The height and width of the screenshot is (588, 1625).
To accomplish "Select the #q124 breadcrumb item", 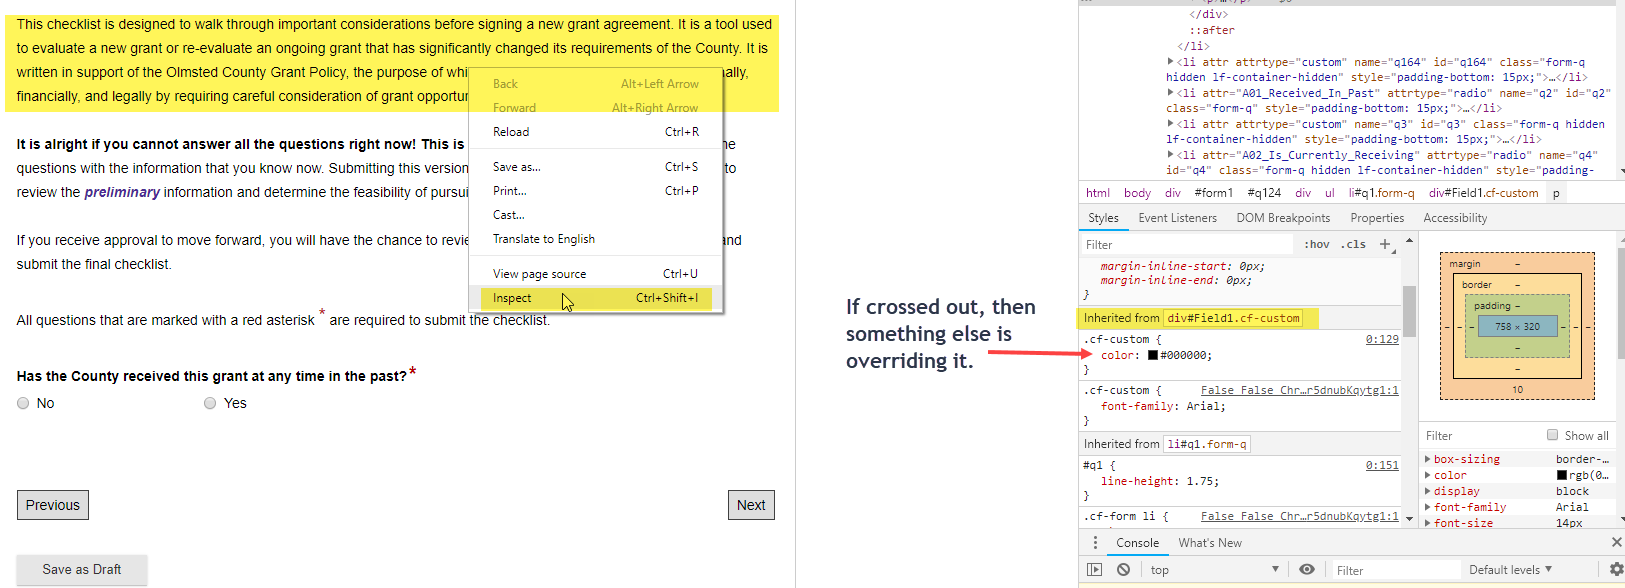I will click(x=1264, y=193).
